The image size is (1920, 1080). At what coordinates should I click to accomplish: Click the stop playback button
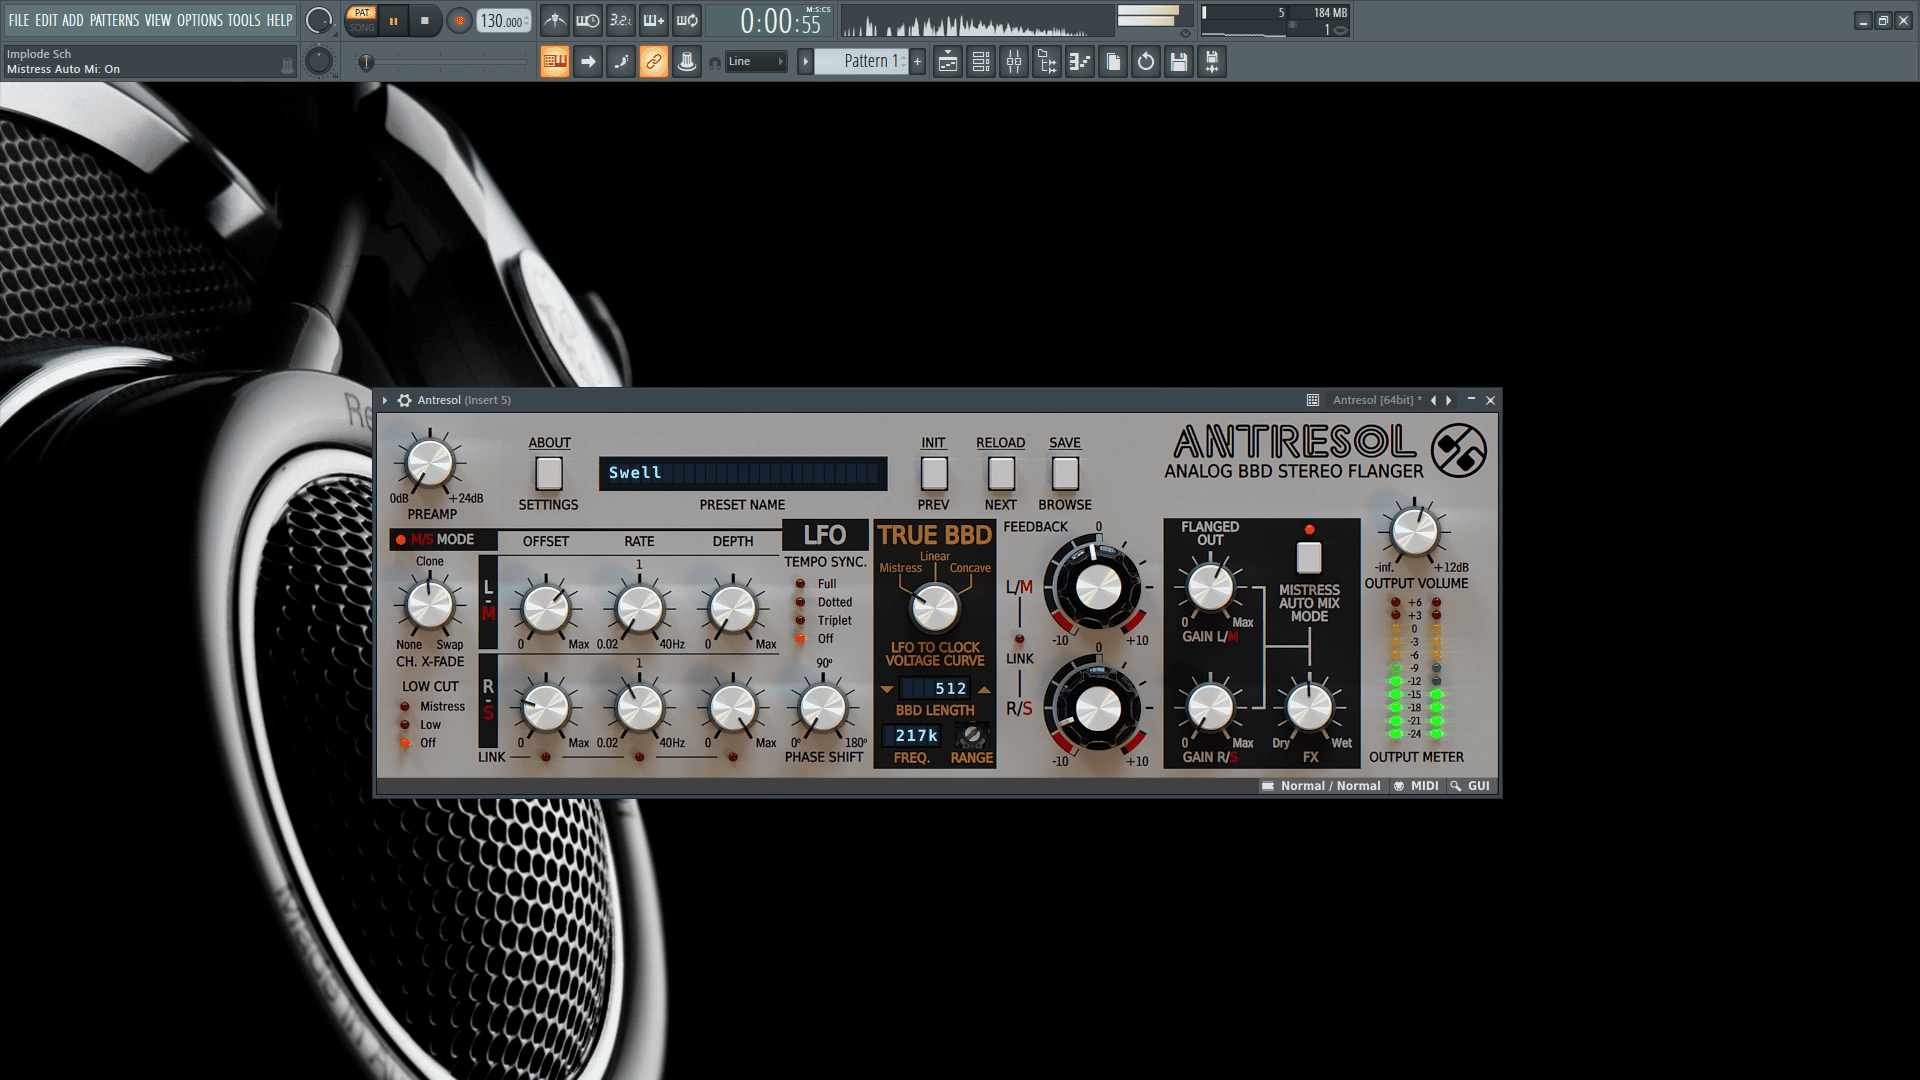pyautogui.click(x=425, y=21)
